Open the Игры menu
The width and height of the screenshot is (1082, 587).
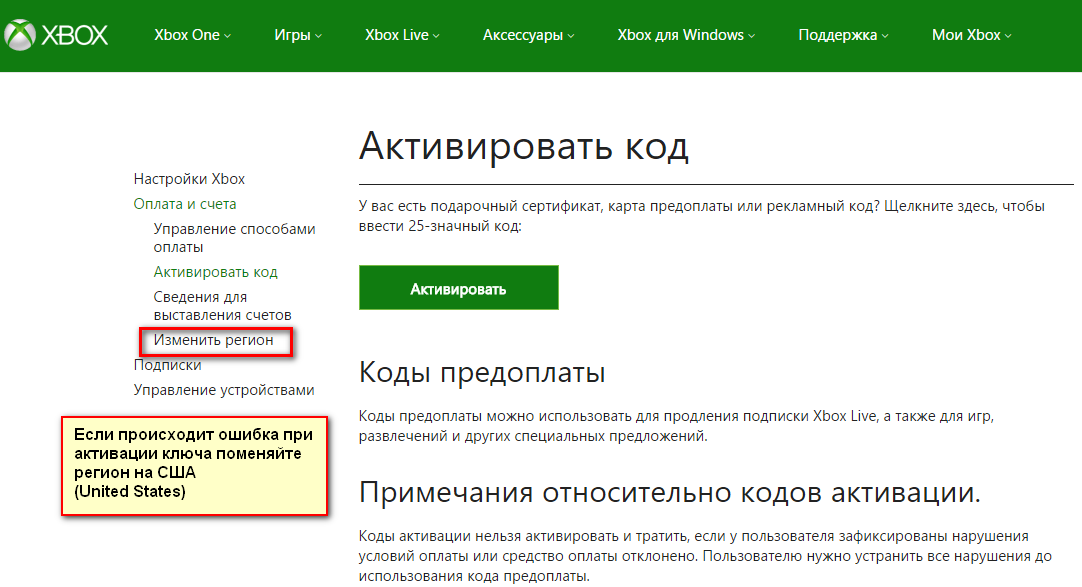pos(297,35)
